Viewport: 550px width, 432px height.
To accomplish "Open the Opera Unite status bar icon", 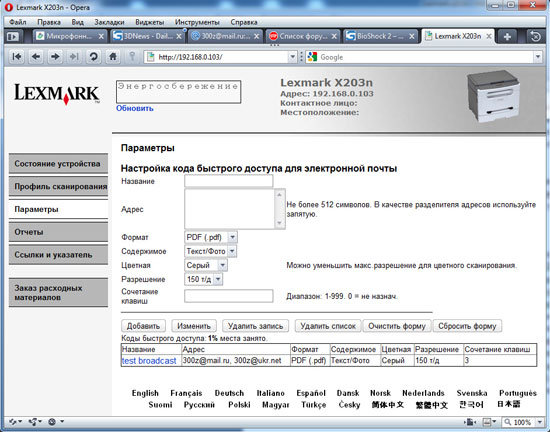I will pyautogui.click(x=35, y=421).
